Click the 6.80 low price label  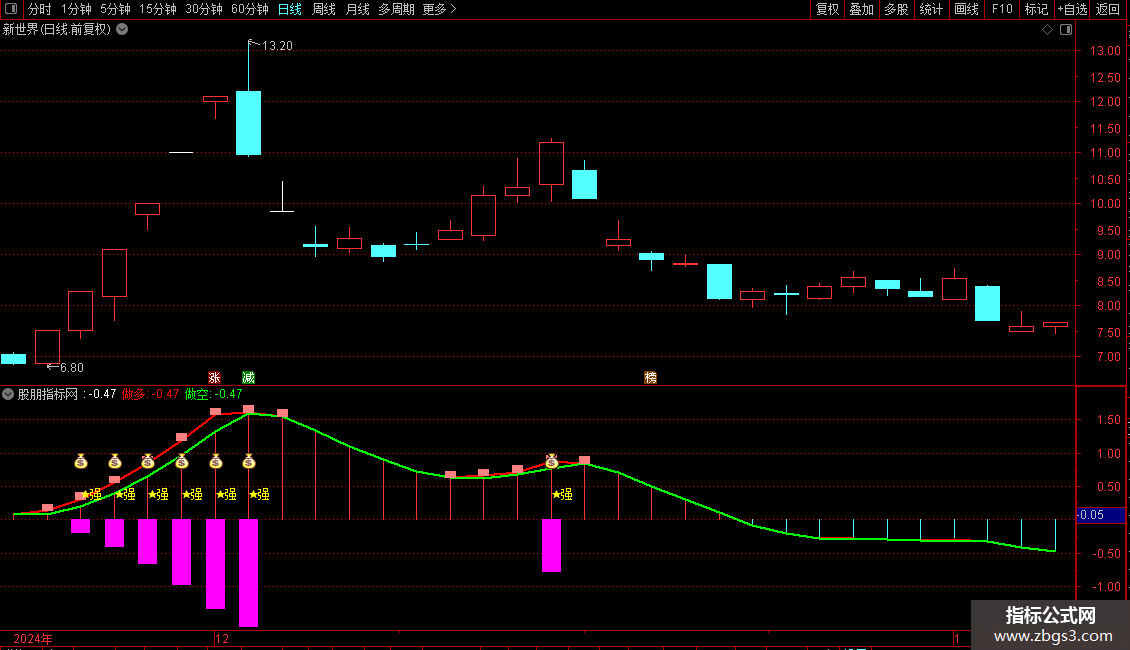[71, 368]
